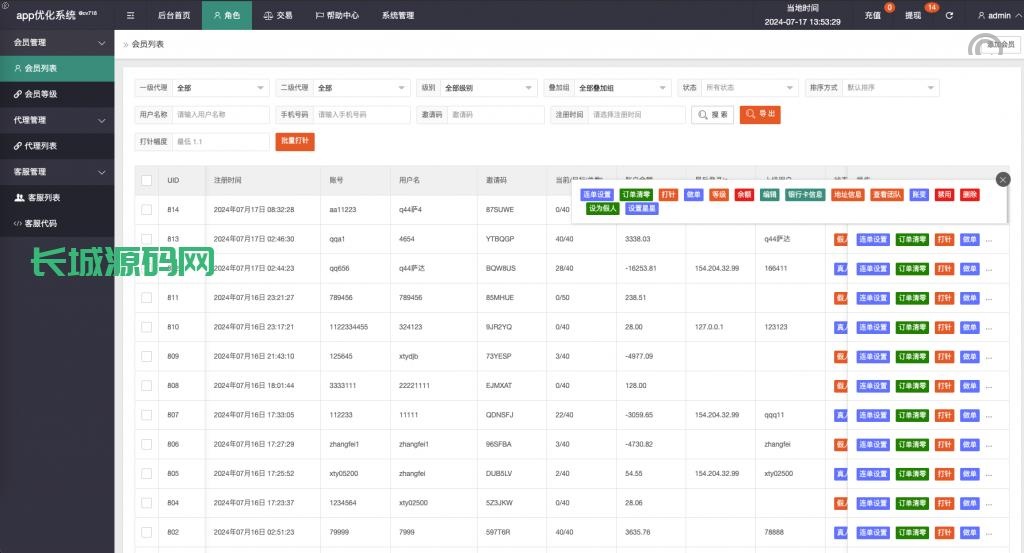Open 客服列表 via its people icon
1024x553 pixels.
point(19,198)
